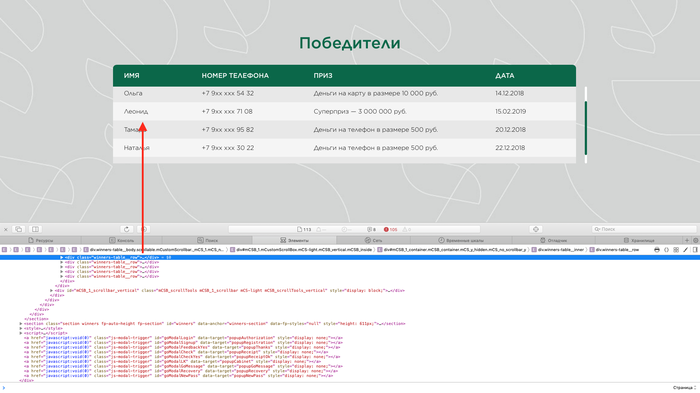Switch to the Сеть tab
700x393 pixels.
374,240
